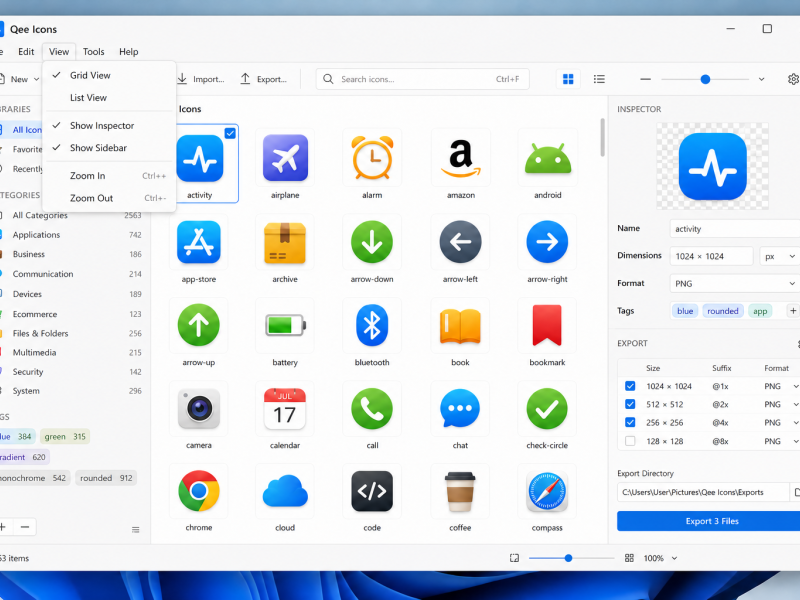Choose Grid View in View menu

(109, 76)
